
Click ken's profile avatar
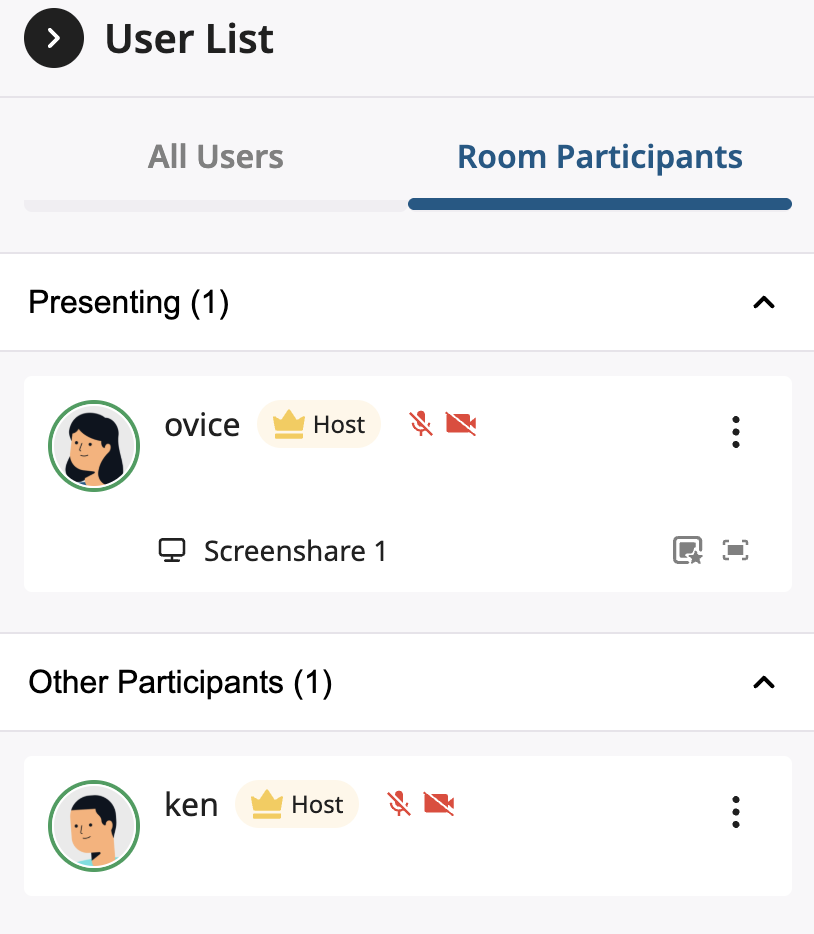click(94, 826)
